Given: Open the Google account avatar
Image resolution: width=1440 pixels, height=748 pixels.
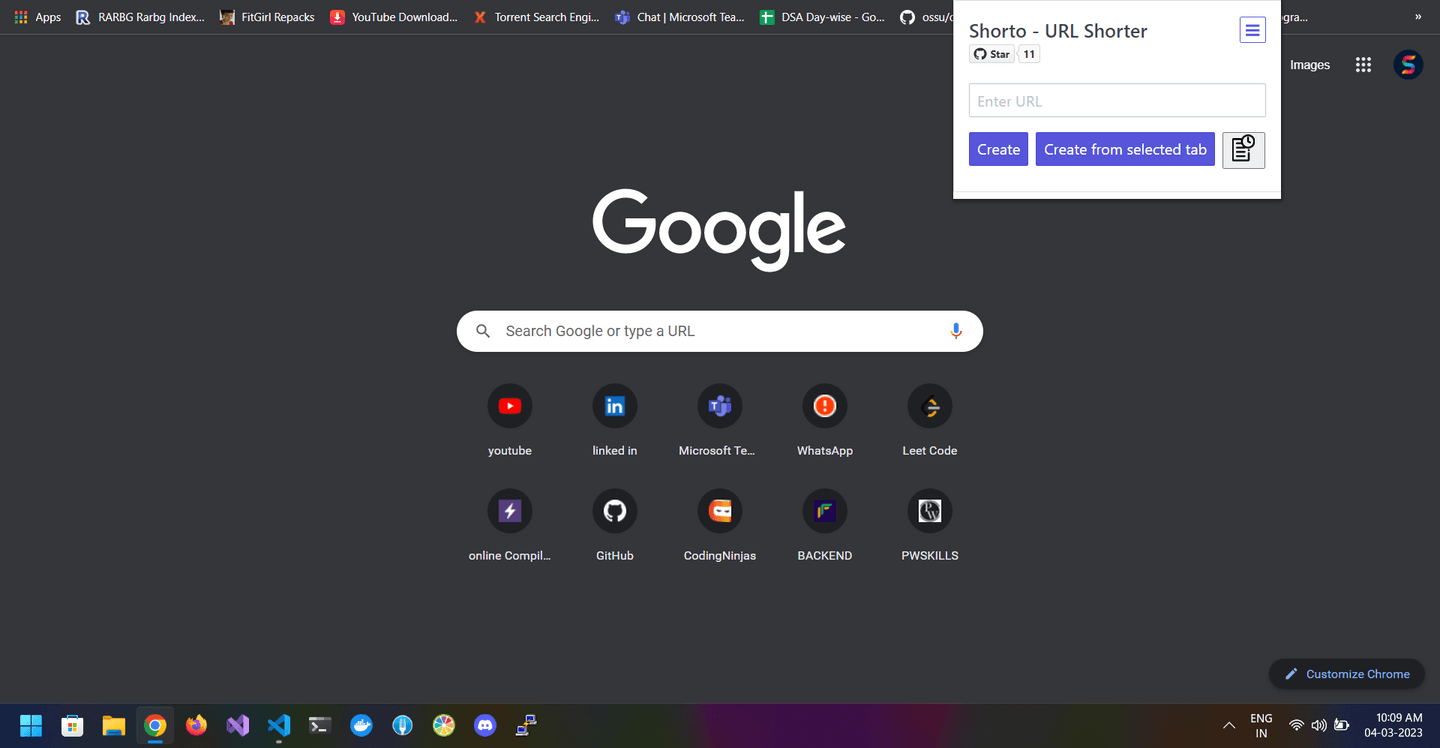Looking at the screenshot, I should click(x=1408, y=65).
